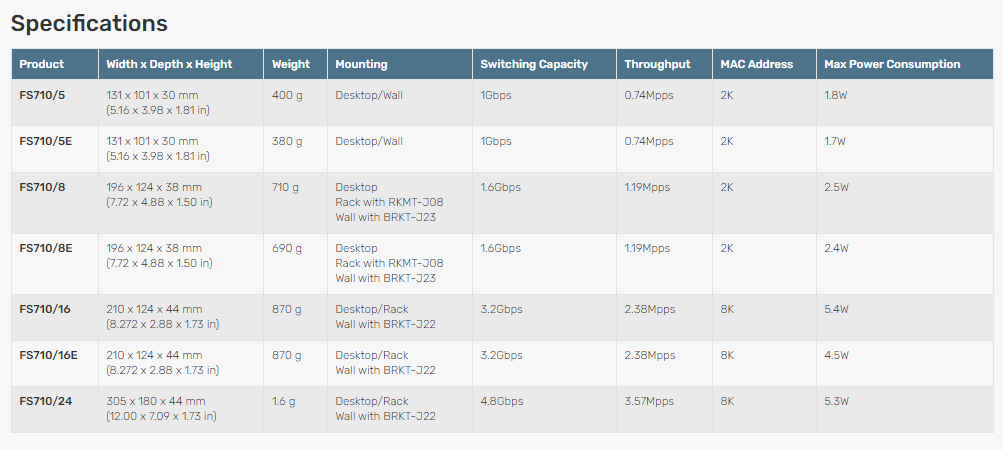1003x450 pixels.
Task: Click the 1.6 g weight value
Action: [284, 401]
